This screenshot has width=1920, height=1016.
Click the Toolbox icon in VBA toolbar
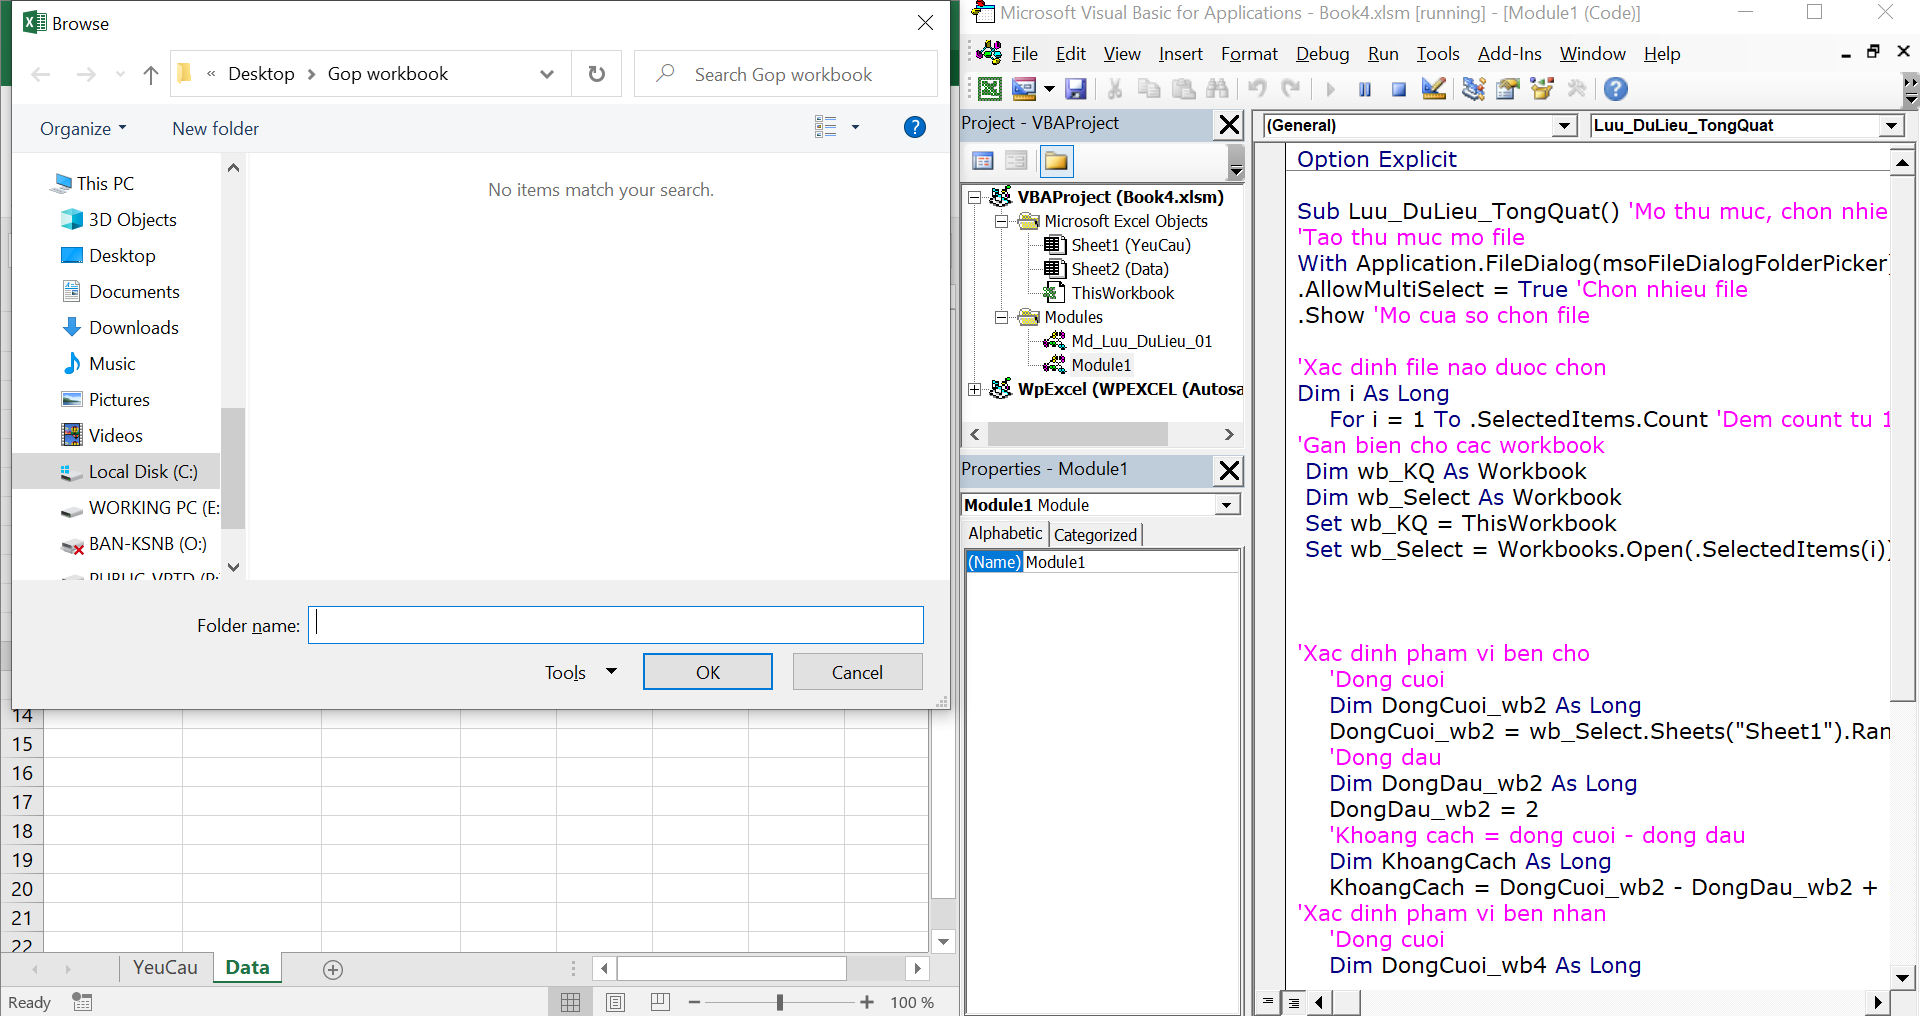[1577, 89]
